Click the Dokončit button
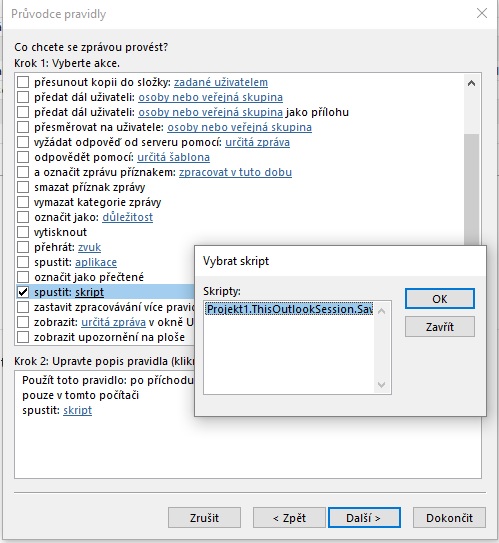499x543 pixels. coord(449,518)
